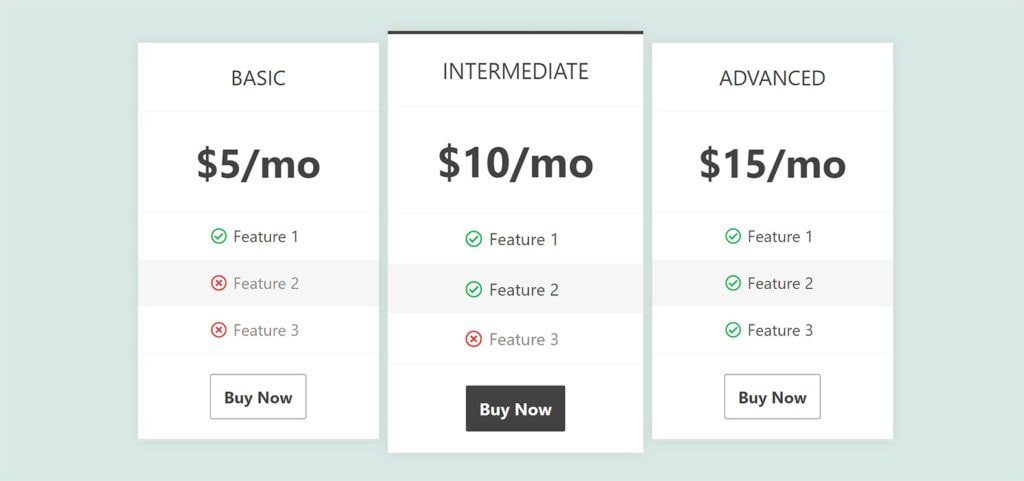Buy the Basic plan with Buy Now
This screenshot has height=481, width=1024.
click(258, 397)
